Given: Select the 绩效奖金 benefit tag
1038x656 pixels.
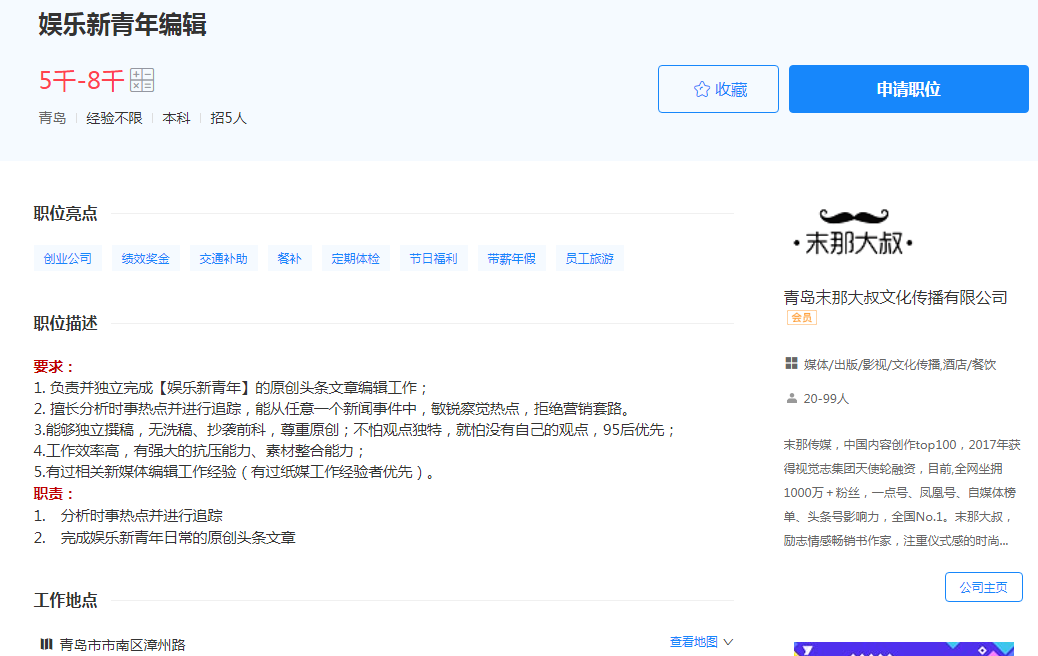Looking at the screenshot, I should point(146,259).
